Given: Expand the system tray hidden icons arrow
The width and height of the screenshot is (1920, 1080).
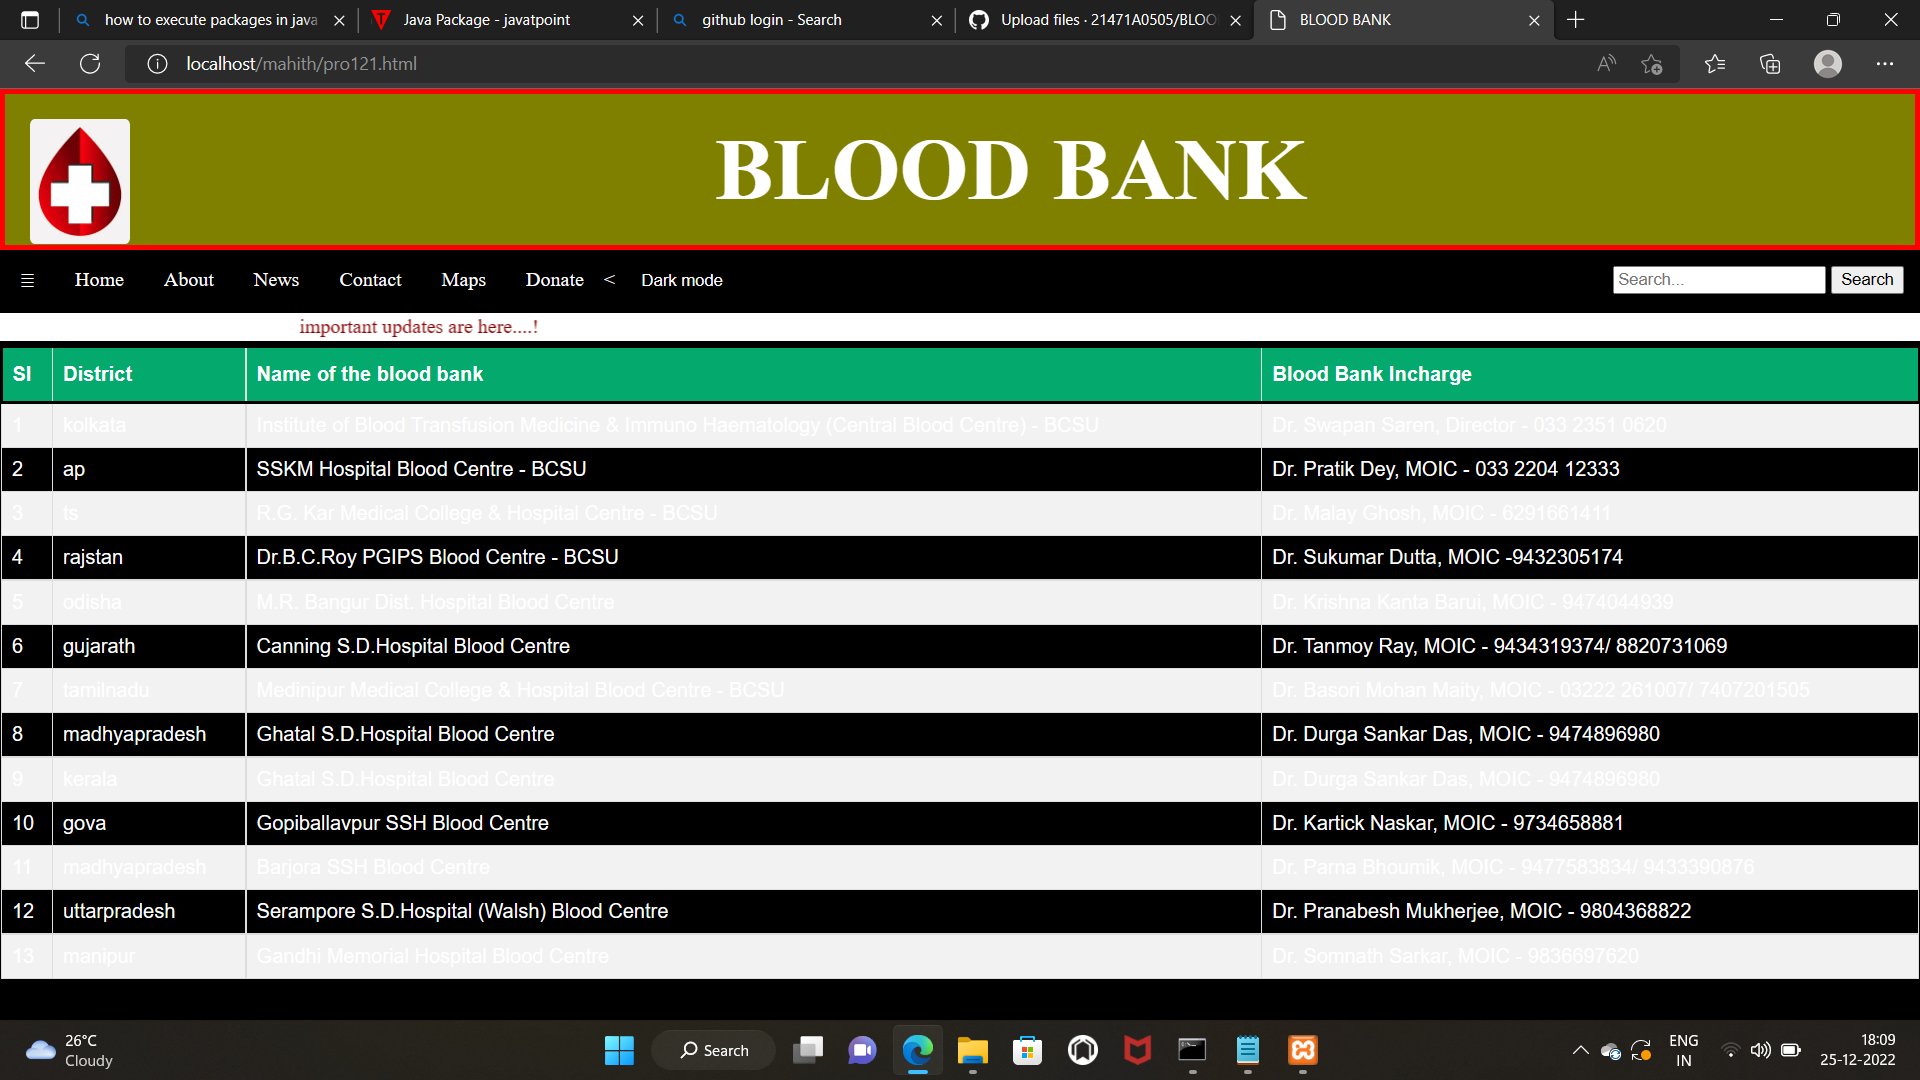Looking at the screenshot, I should (x=1581, y=1050).
